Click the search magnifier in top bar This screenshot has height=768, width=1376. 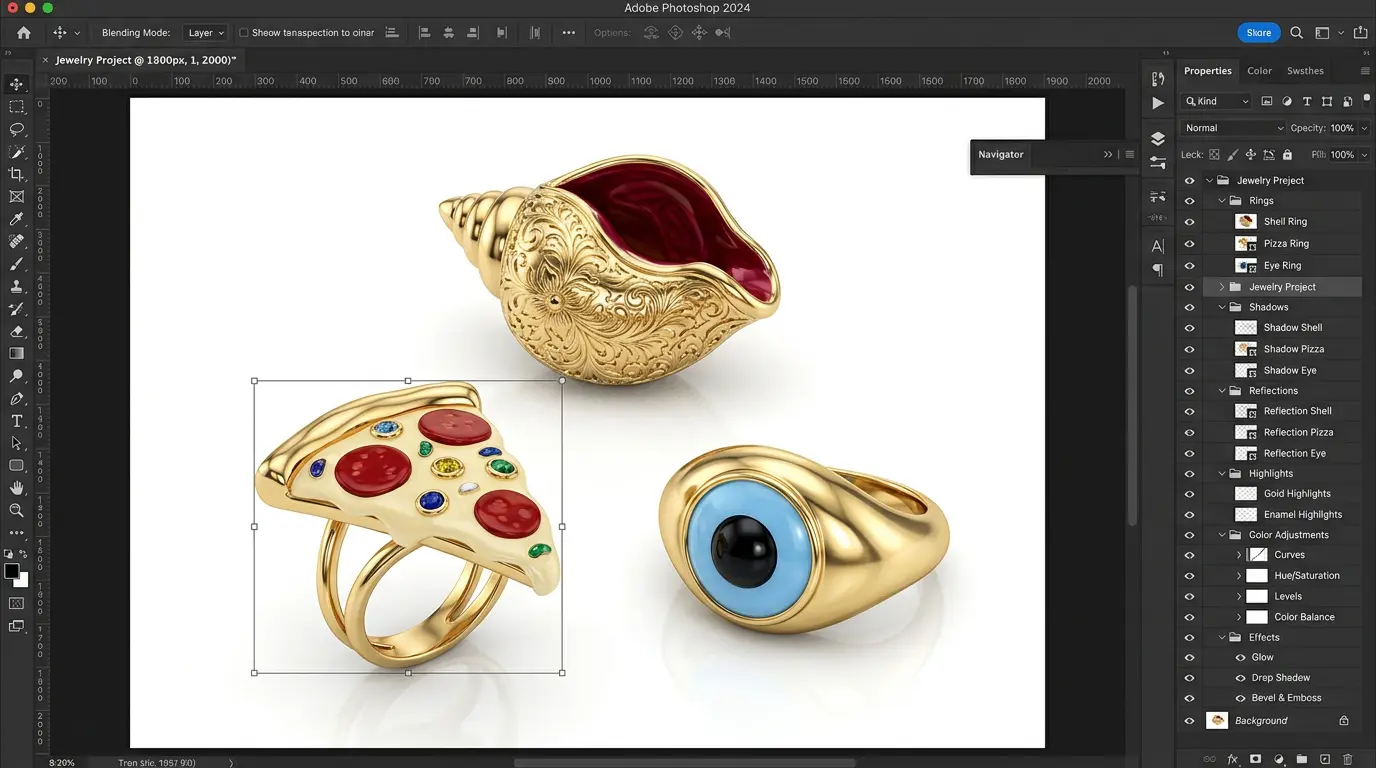(x=1296, y=32)
